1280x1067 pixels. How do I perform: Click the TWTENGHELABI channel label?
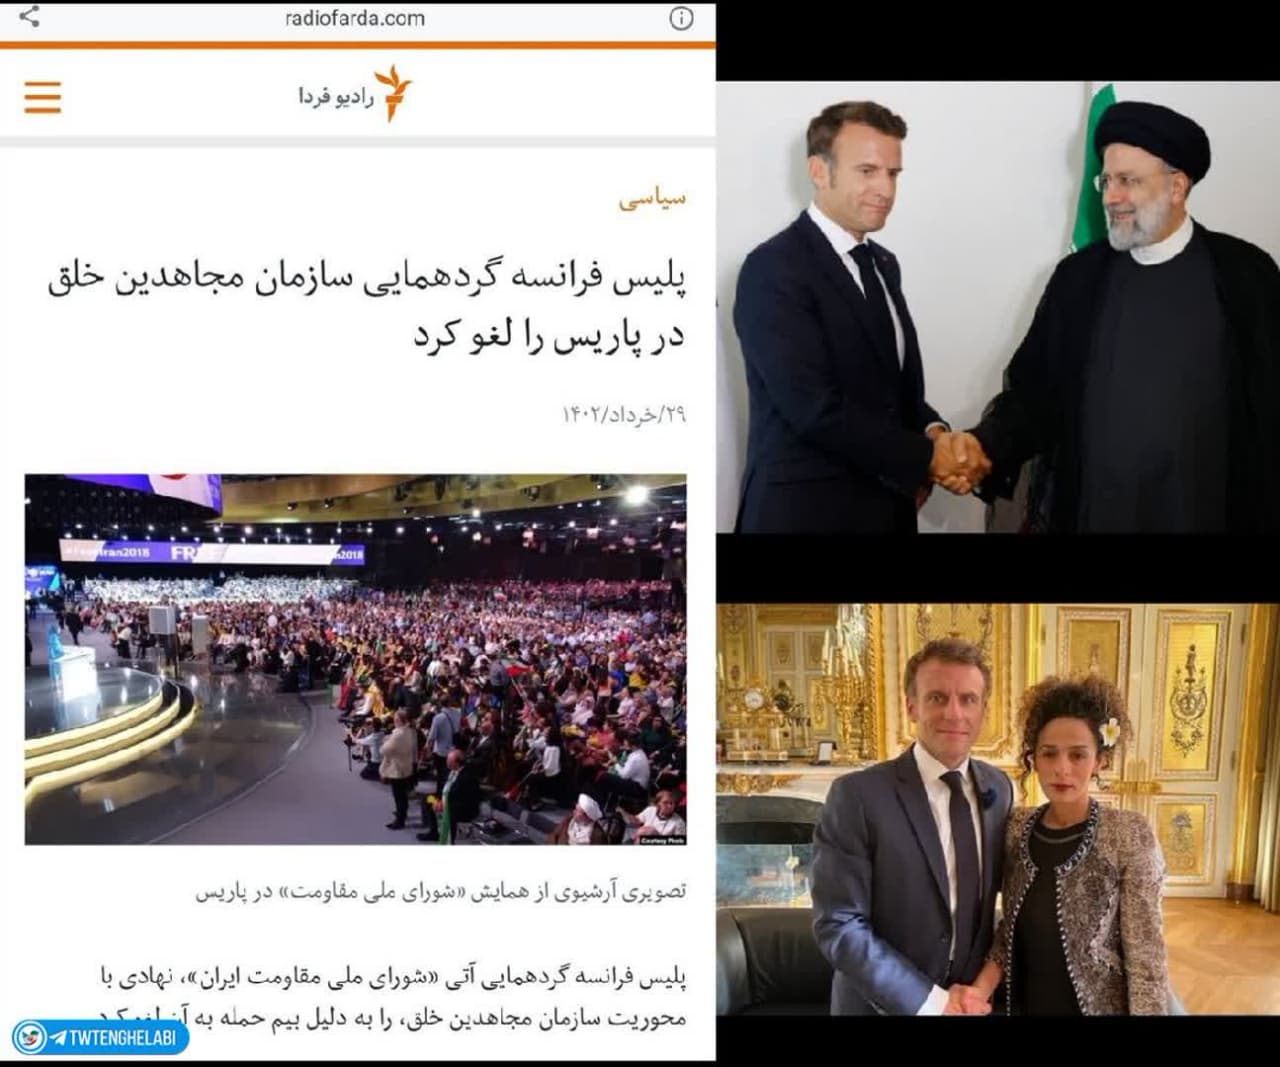tap(123, 1038)
